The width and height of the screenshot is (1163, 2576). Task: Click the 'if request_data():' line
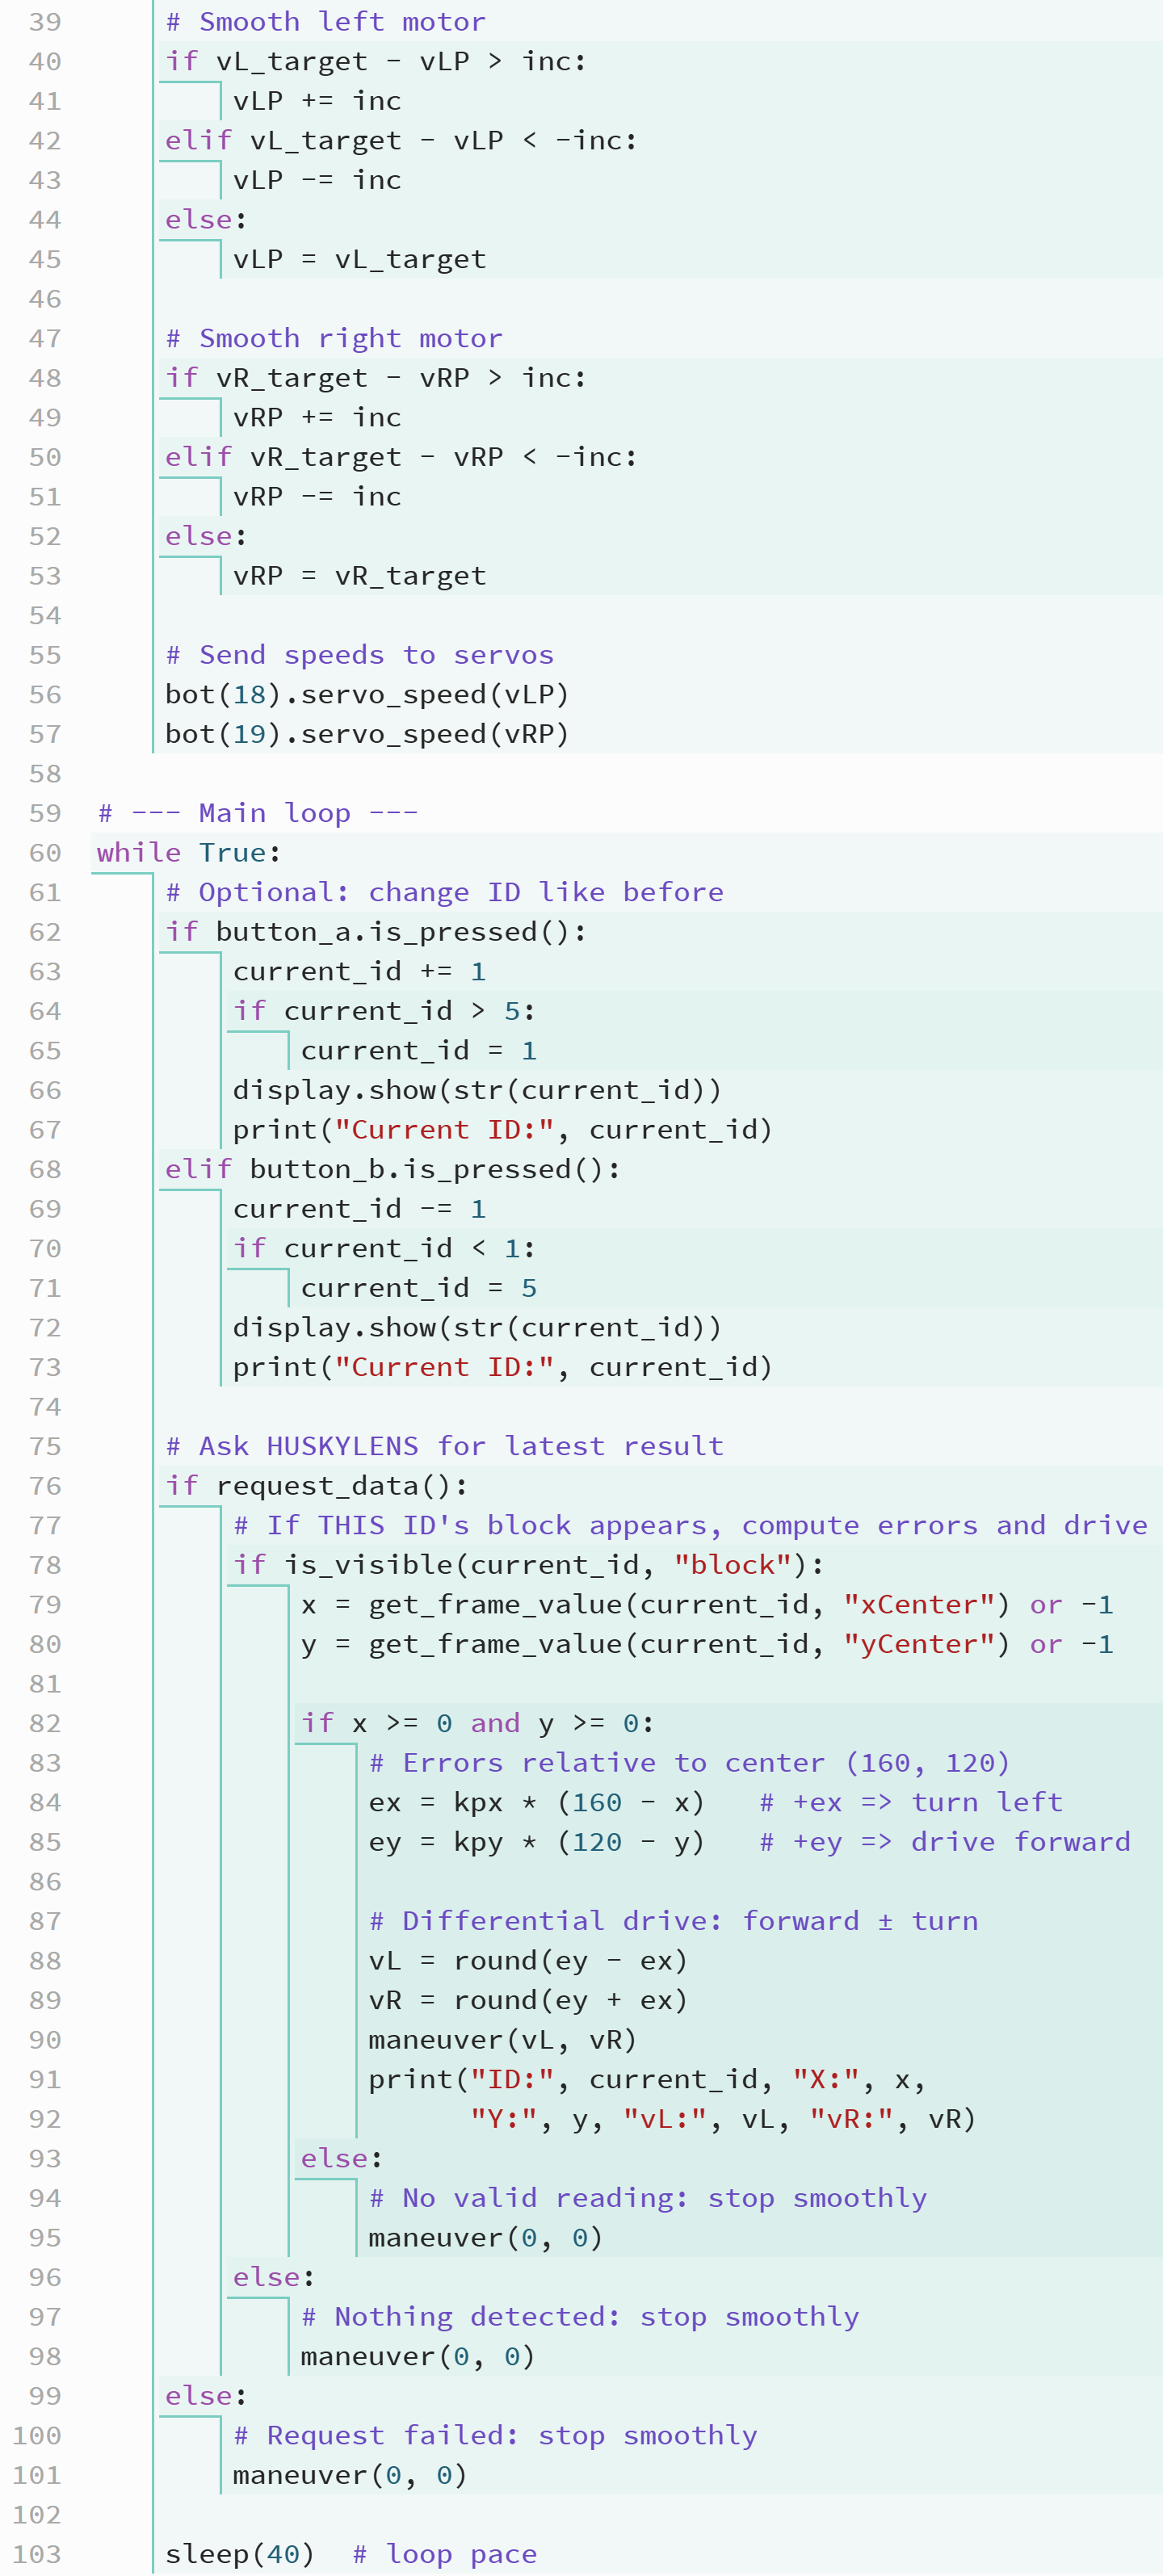(316, 1486)
